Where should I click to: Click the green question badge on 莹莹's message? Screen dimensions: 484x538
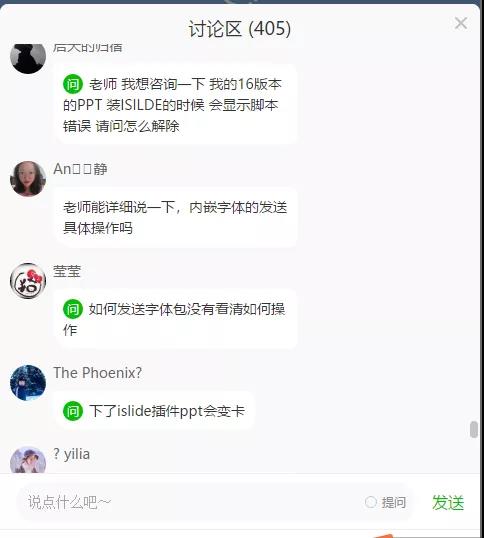pos(73,309)
